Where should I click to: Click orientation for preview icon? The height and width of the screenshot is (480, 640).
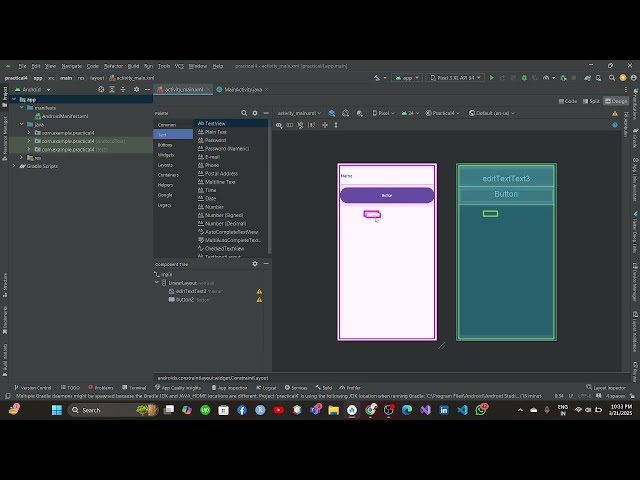click(345, 113)
